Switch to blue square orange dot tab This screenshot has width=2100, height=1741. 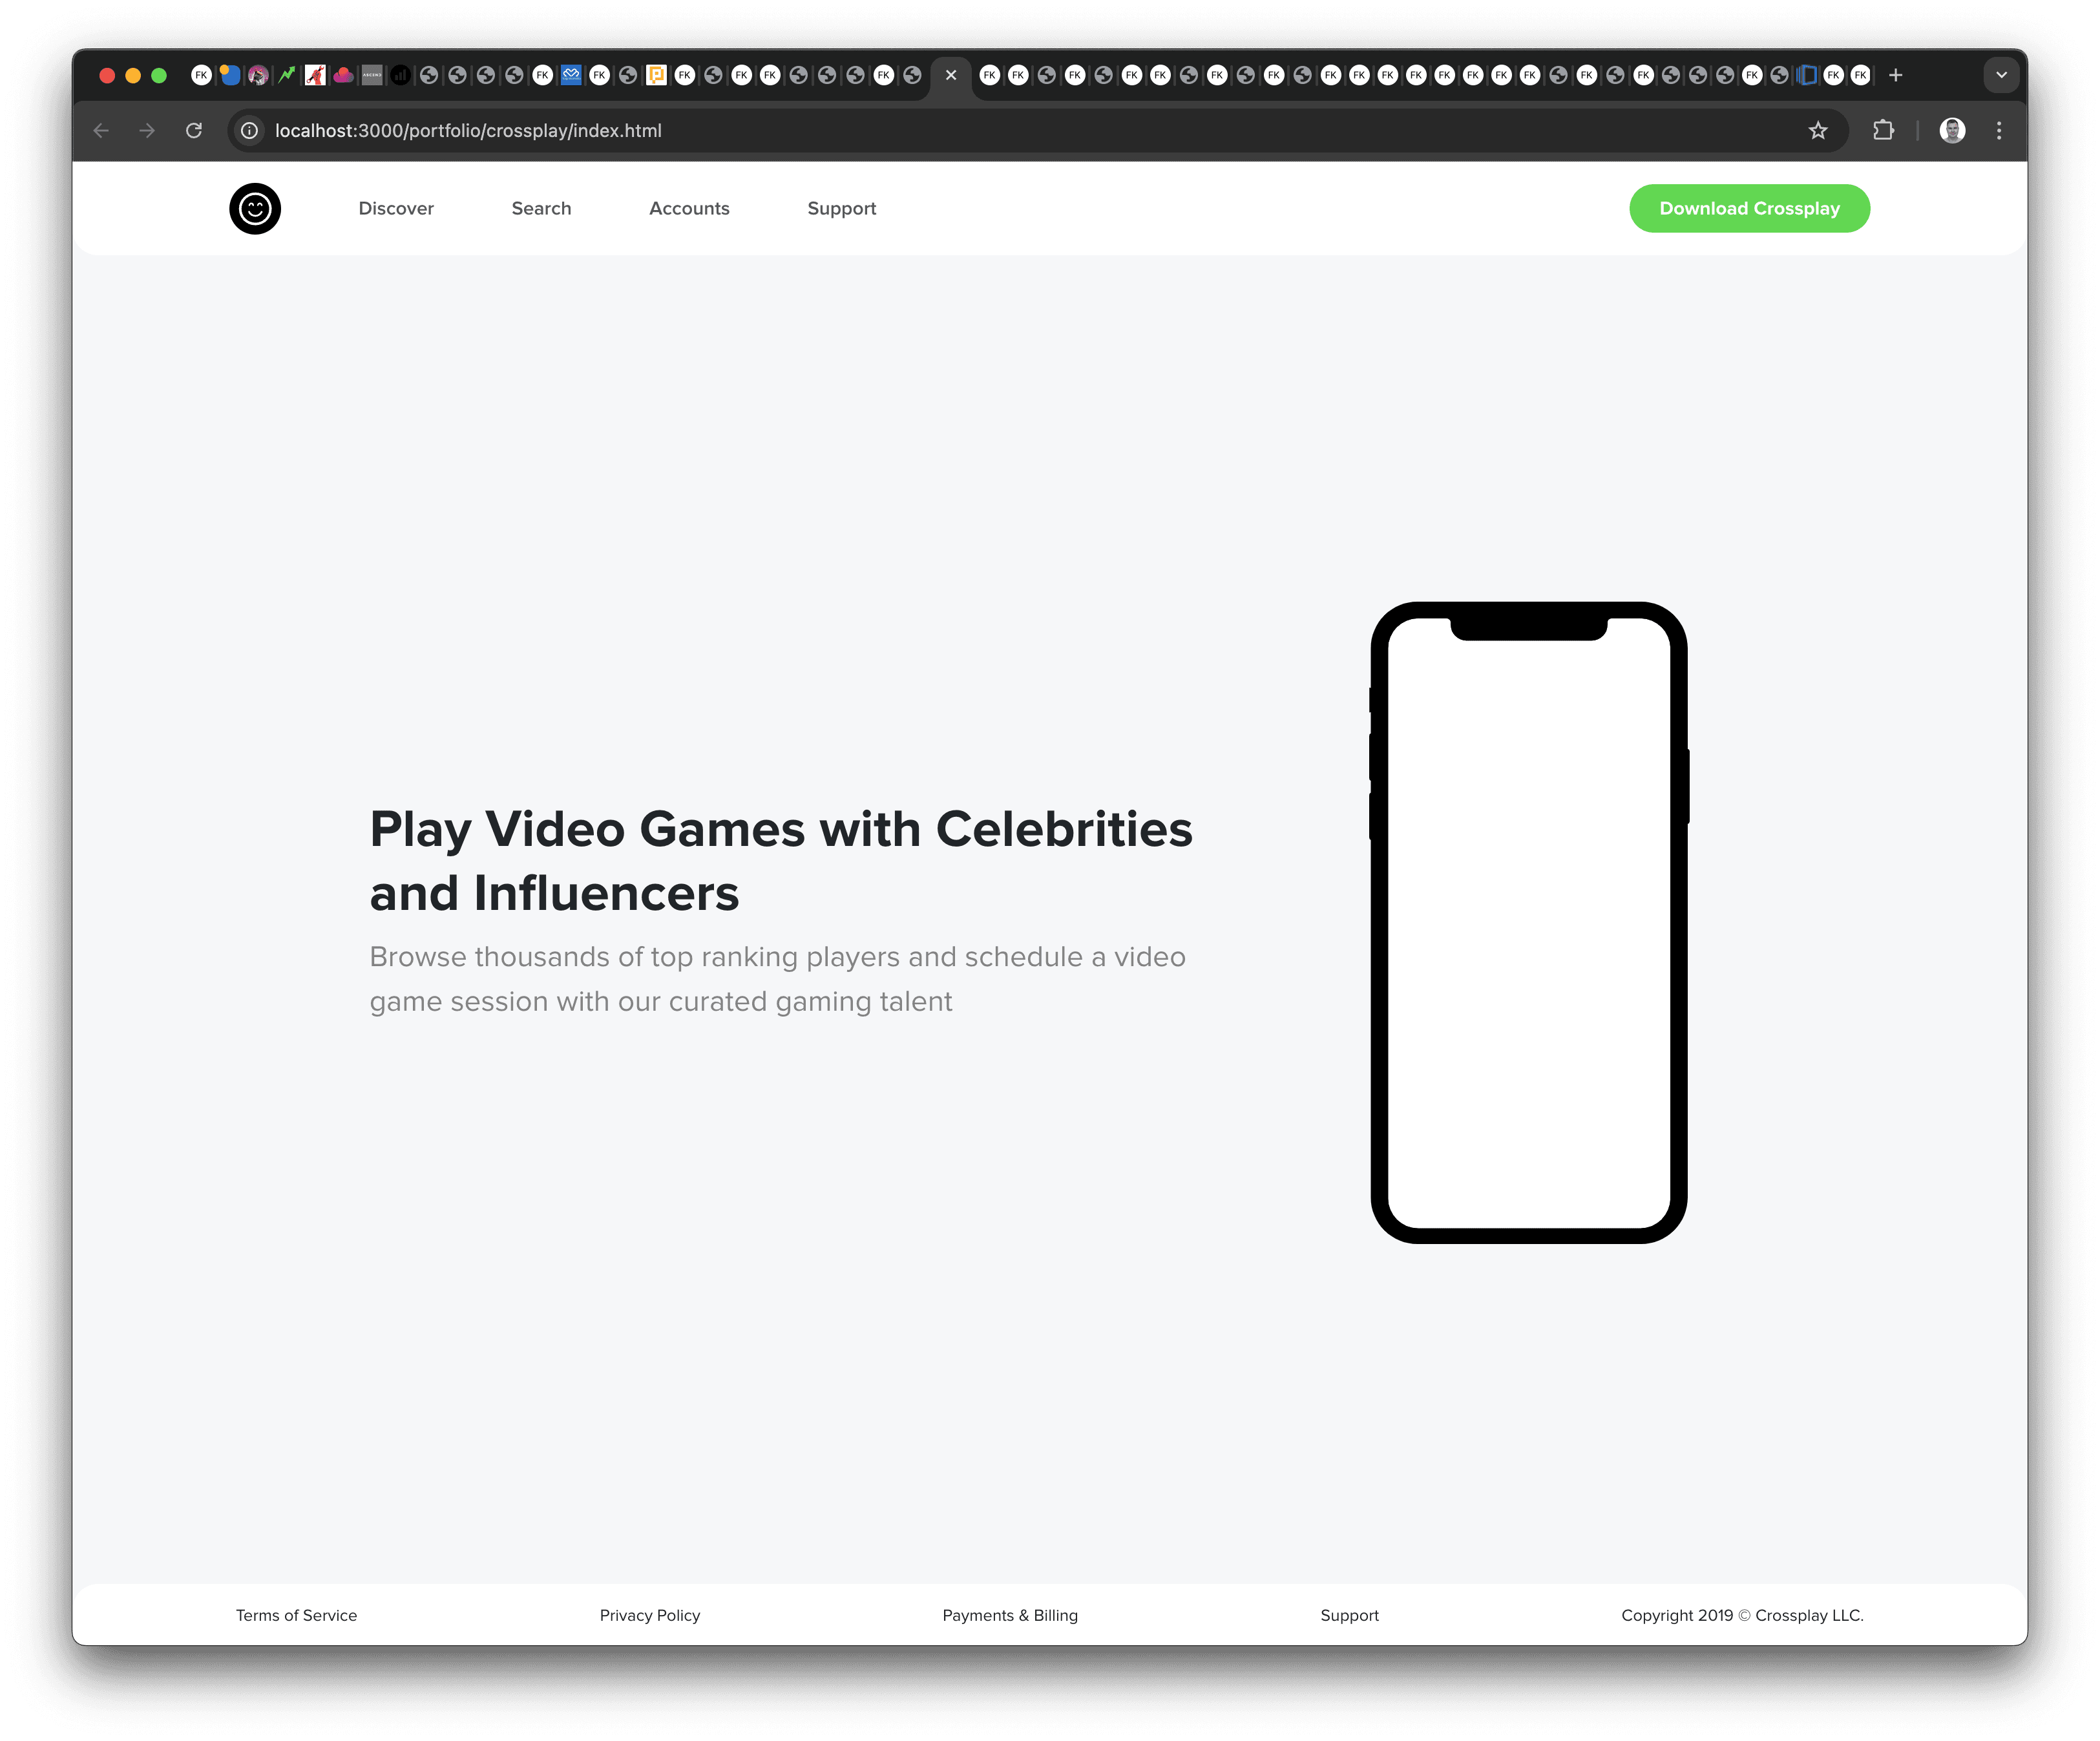[x=230, y=75]
